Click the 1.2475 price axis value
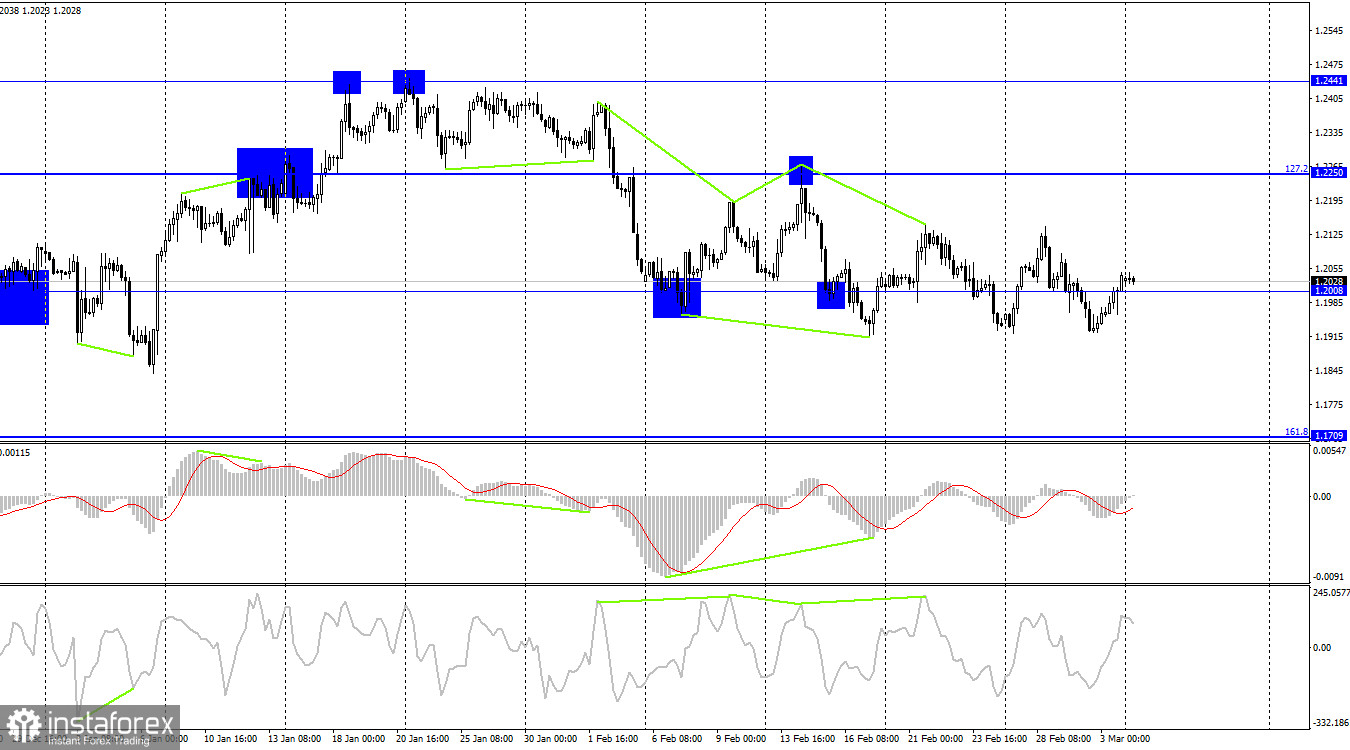1350x750 pixels. [1331, 65]
